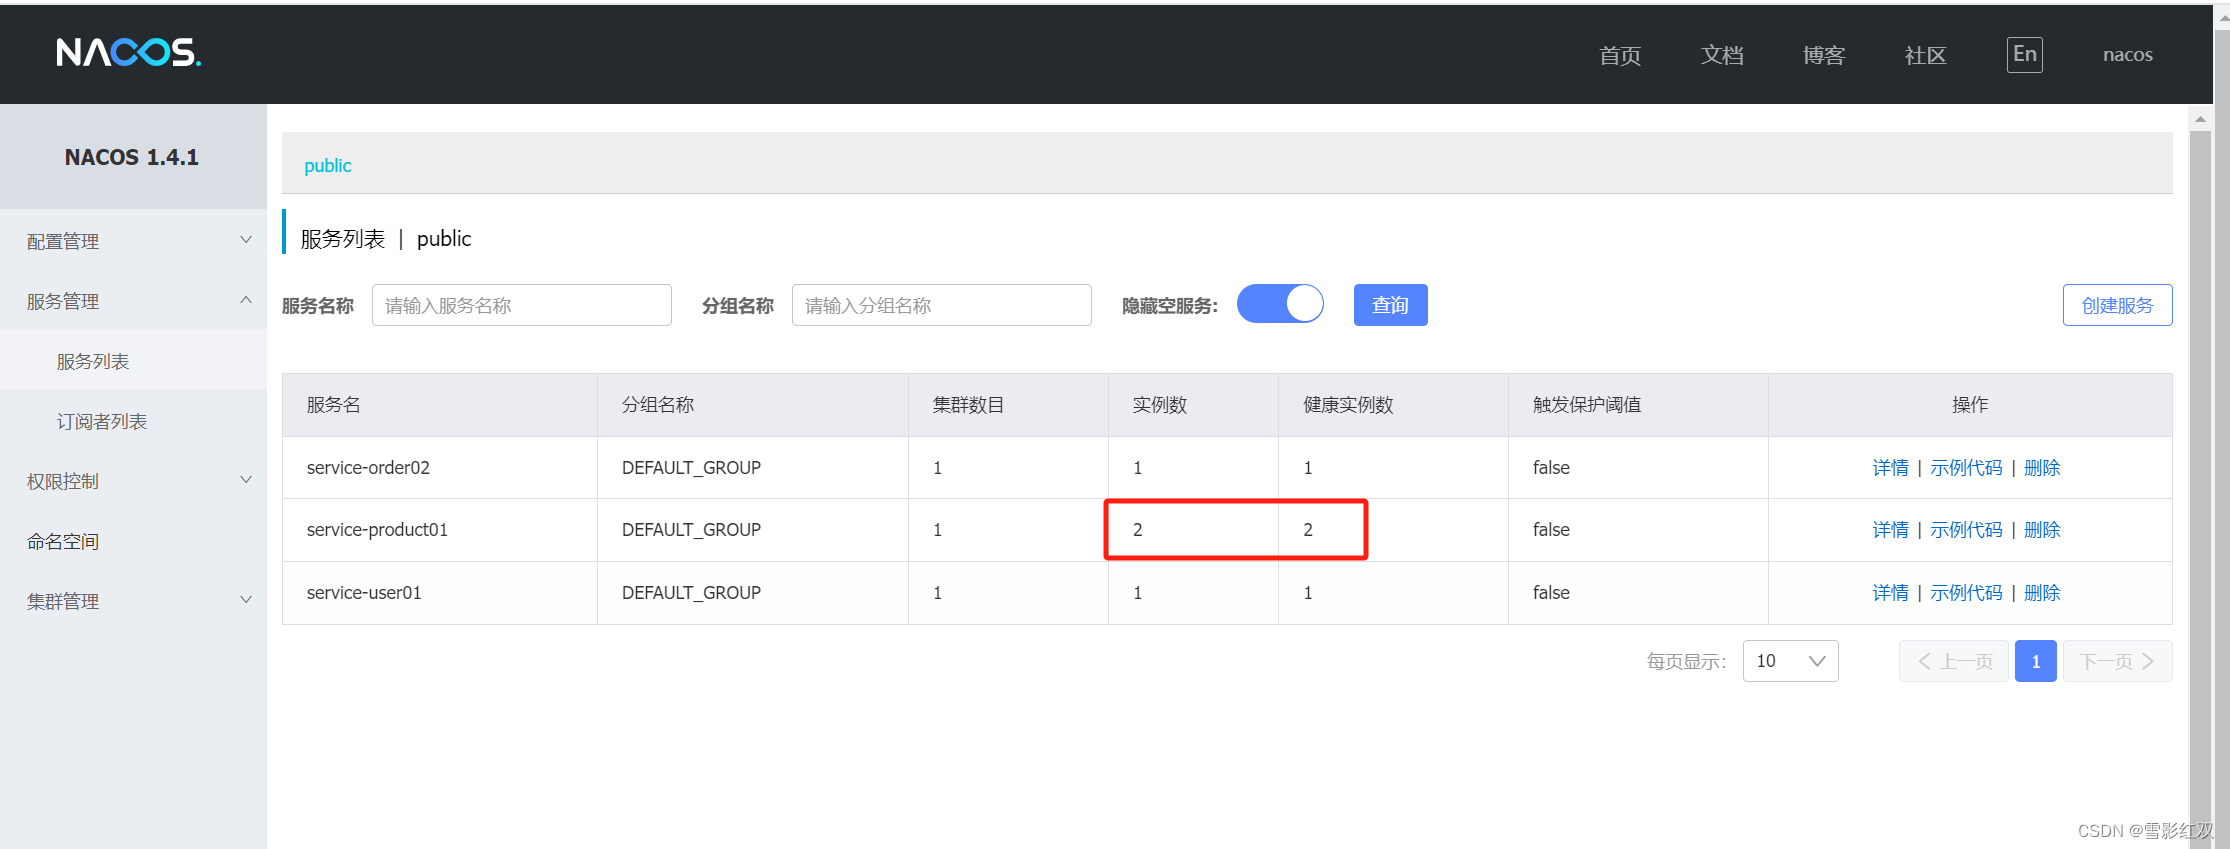Open 集群管理 sidebar item

[133, 601]
